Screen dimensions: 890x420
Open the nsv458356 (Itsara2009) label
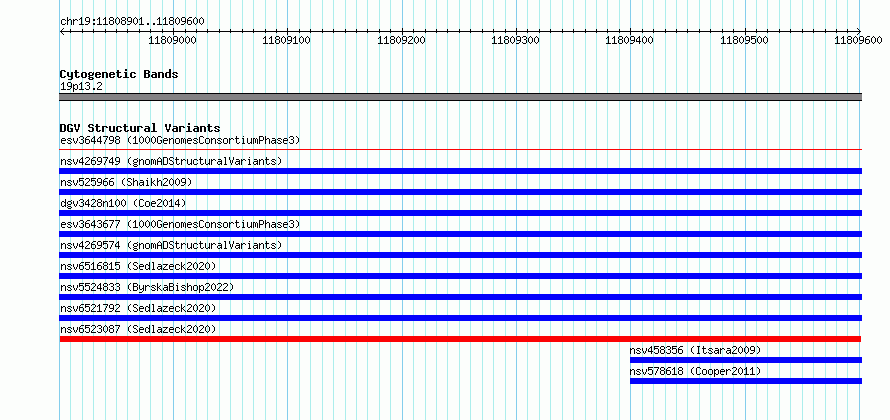(695, 350)
